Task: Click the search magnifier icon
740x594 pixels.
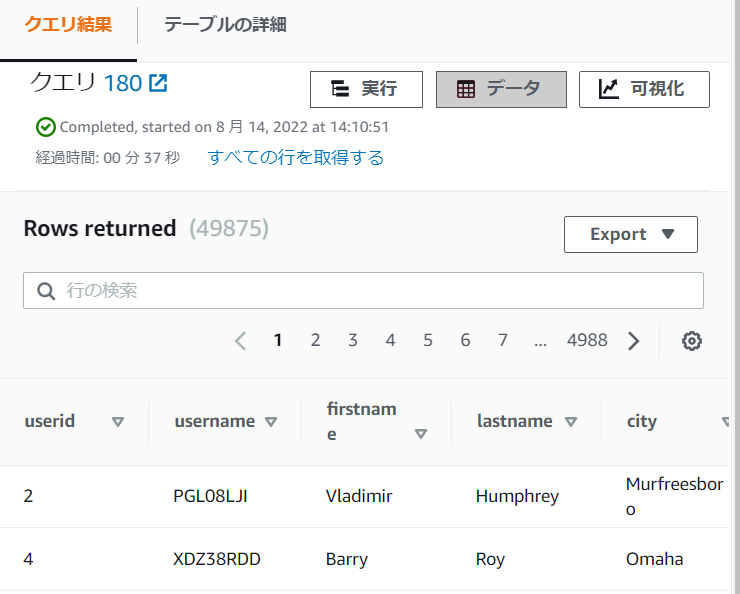Action: point(45,291)
